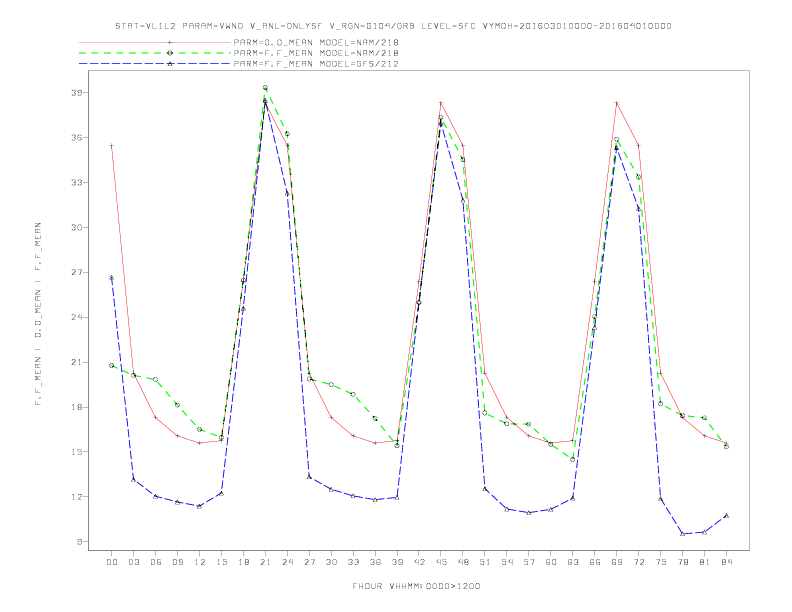792x612 pixels.
Task: Select legend entry PARM=F.F_MEAN MODEL=GFS/212
Action: (316, 64)
